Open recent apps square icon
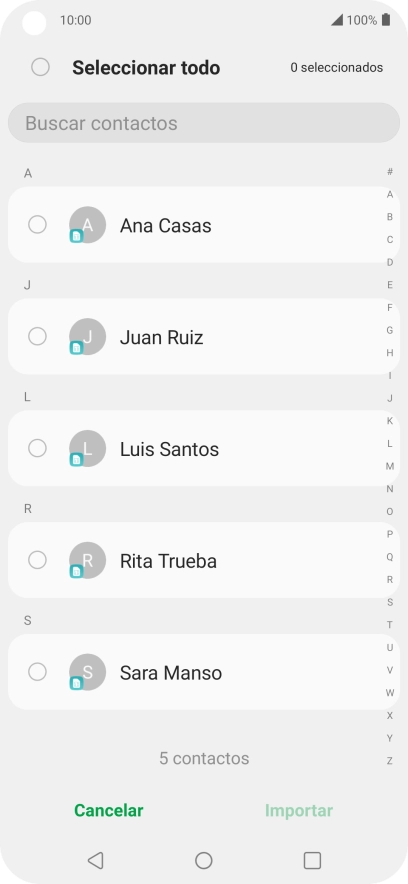The width and height of the screenshot is (408, 884). (312, 860)
